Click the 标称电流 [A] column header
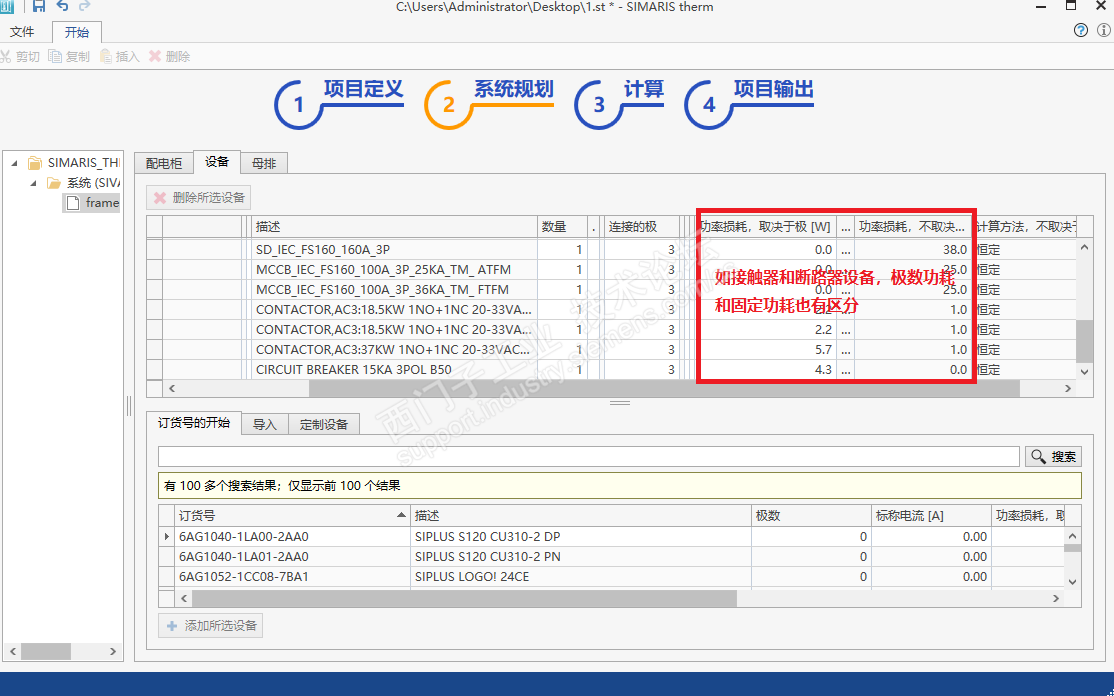1114x696 pixels. (x=931, y=516)
